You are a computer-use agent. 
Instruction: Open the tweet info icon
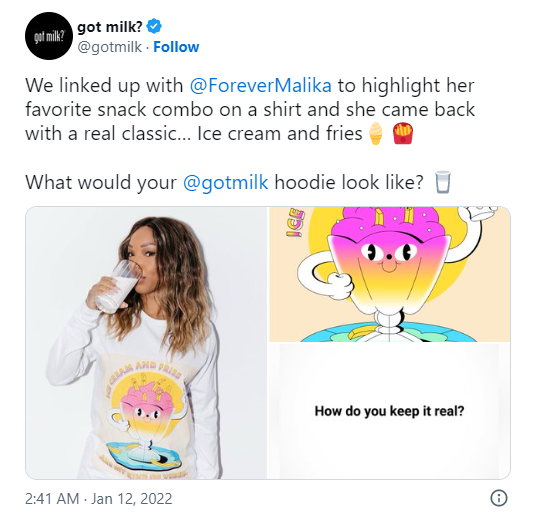[x=499, y=498]
